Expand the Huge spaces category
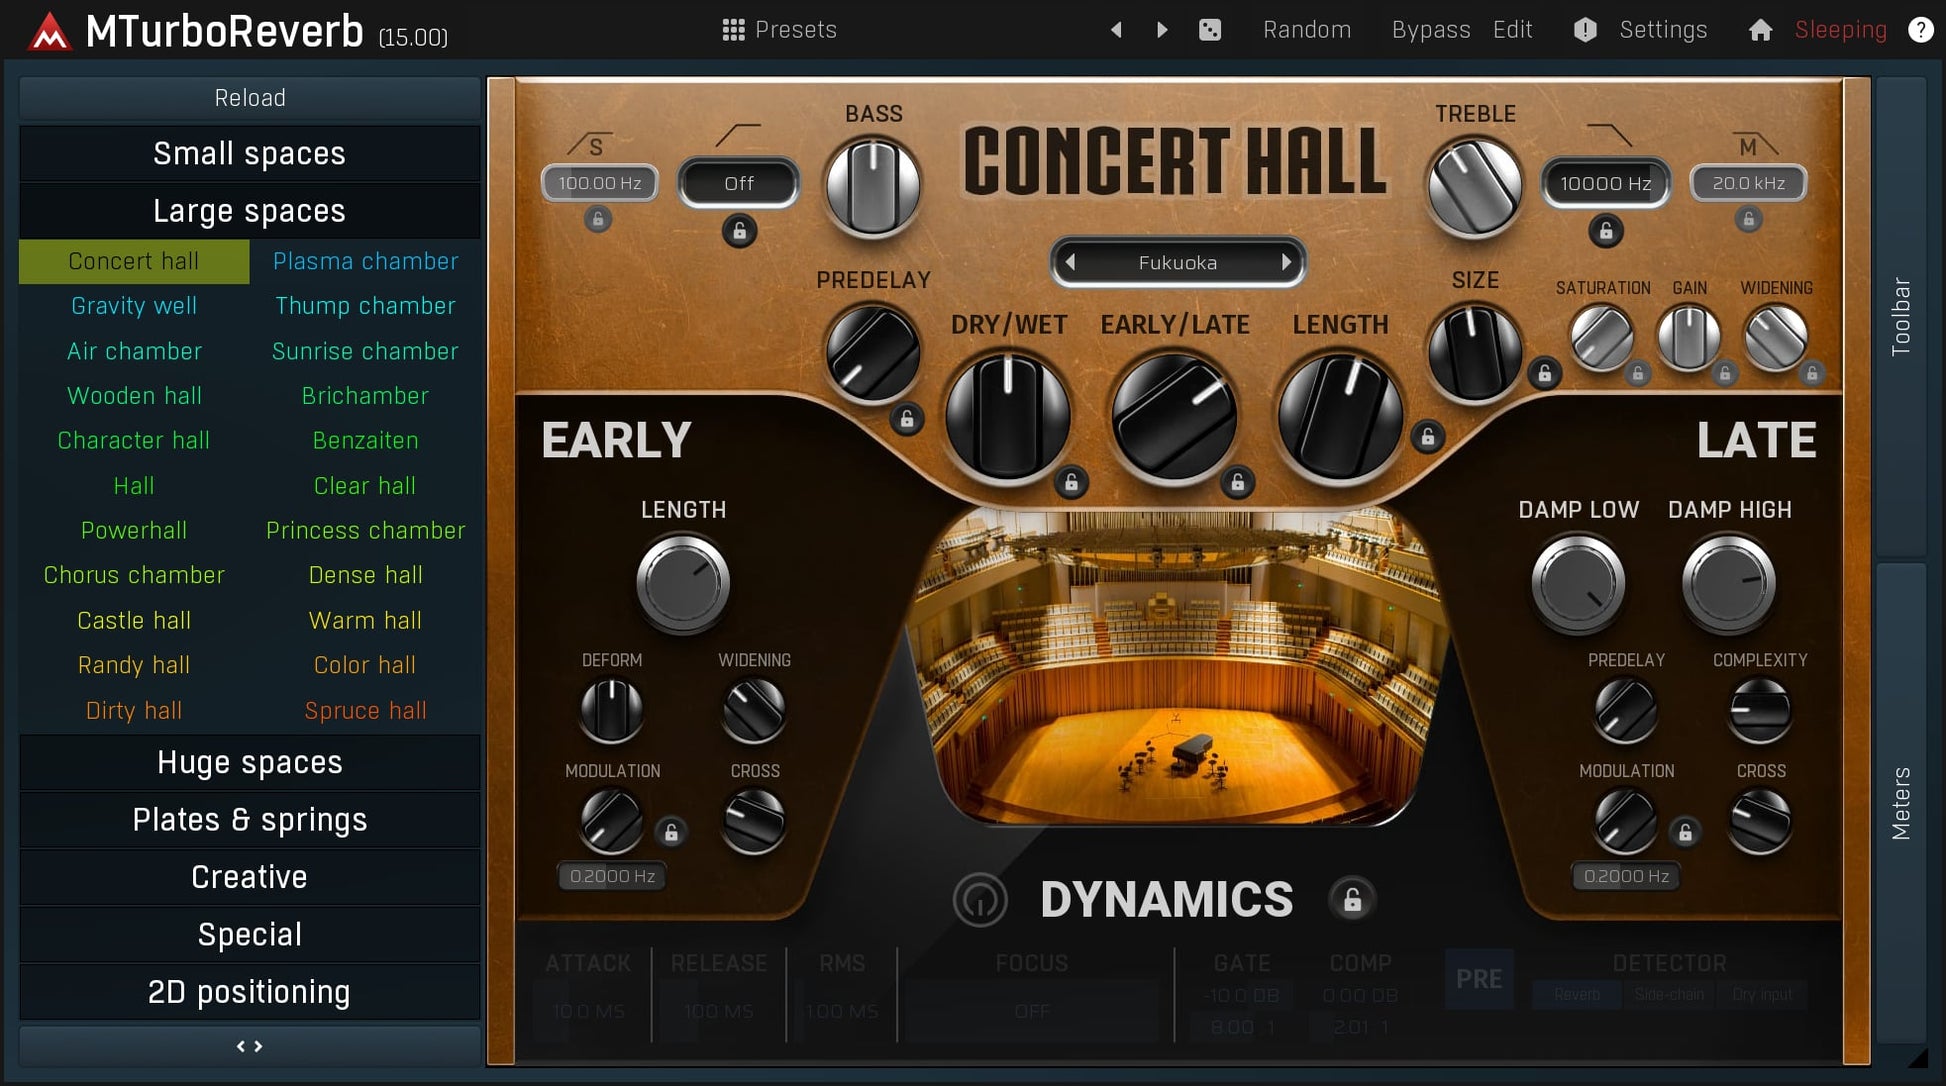This screenshot has height=1086, width=1946. [249, 763]
